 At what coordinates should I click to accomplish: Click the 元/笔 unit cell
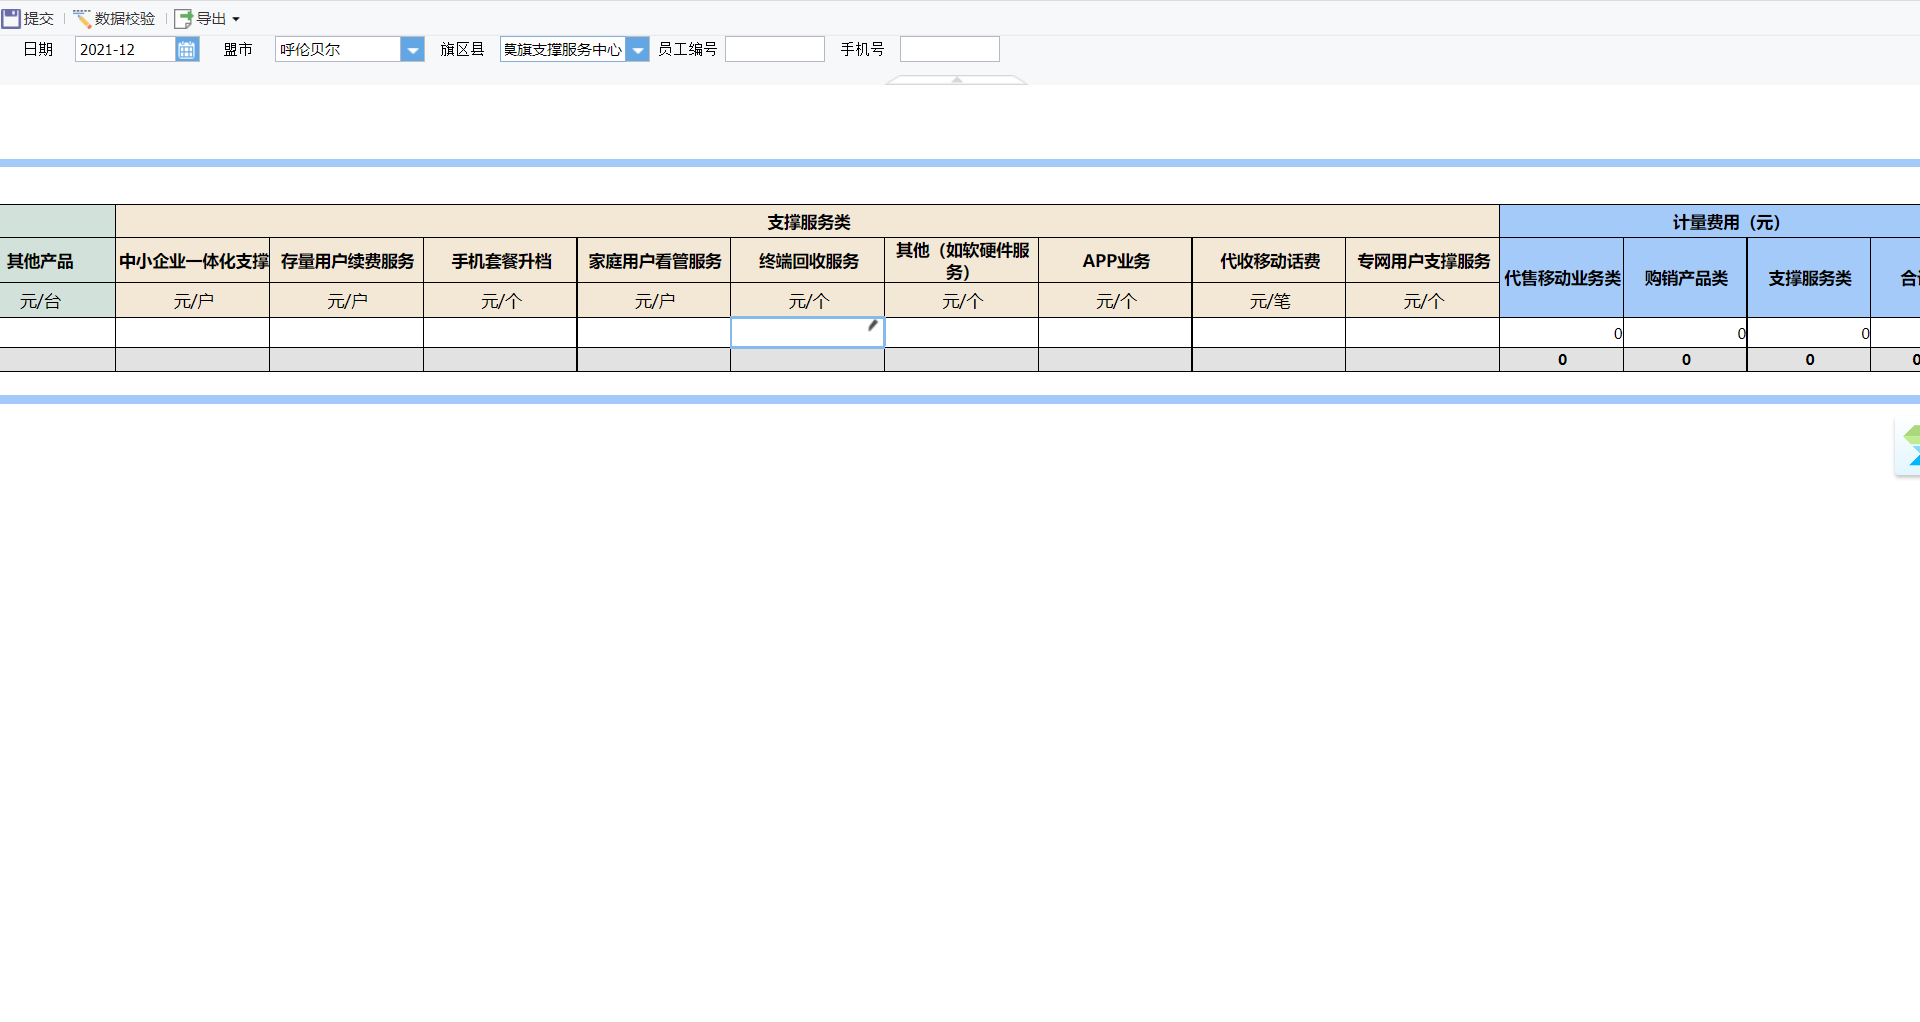(1270, 301)
